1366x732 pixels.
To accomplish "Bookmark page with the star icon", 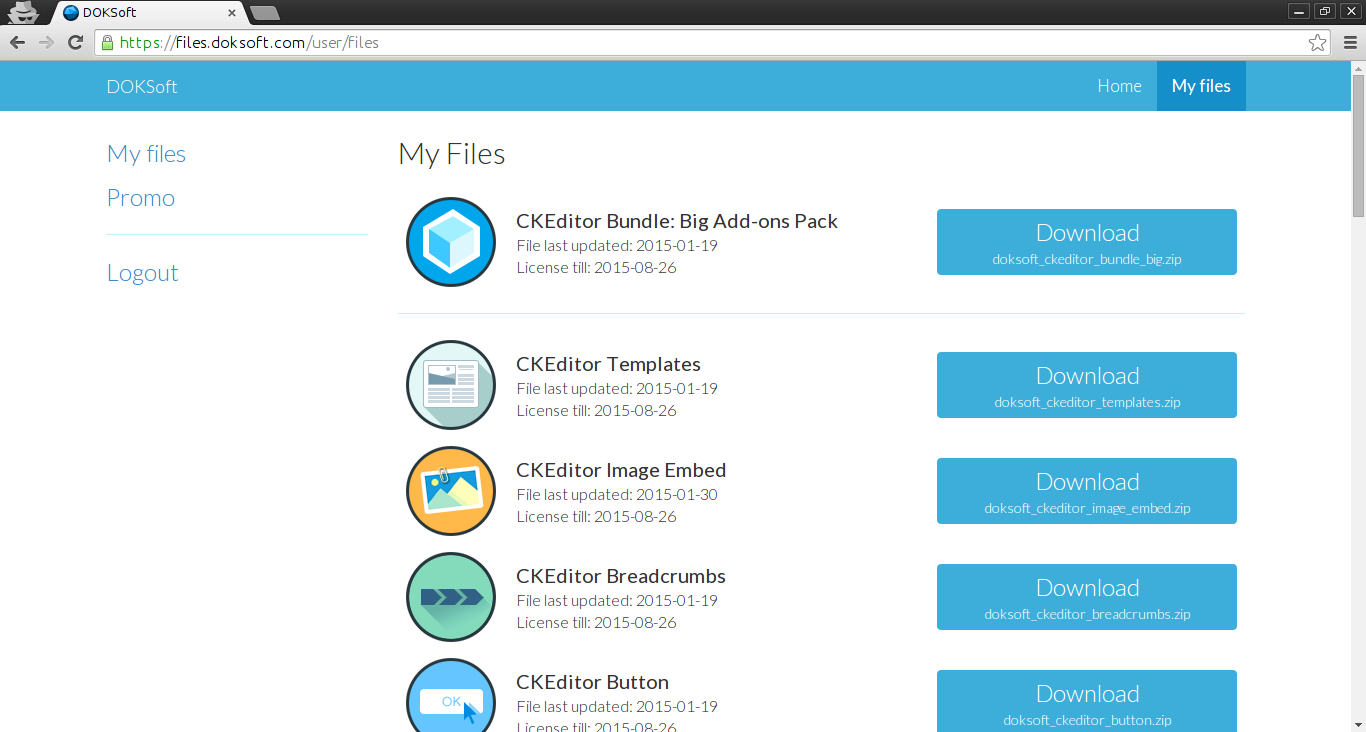I will click(1317, 42).
